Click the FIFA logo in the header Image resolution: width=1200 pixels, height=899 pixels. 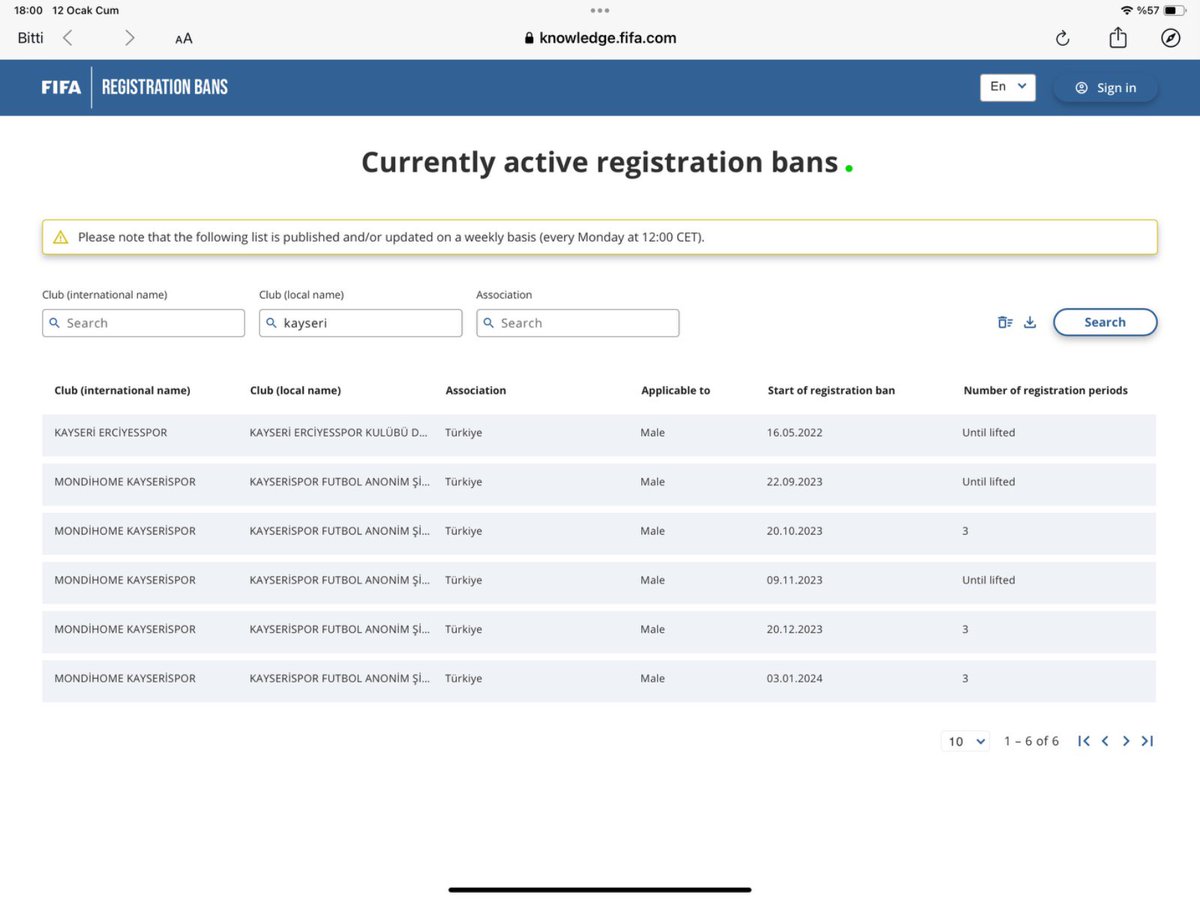(x=61, y=87)
